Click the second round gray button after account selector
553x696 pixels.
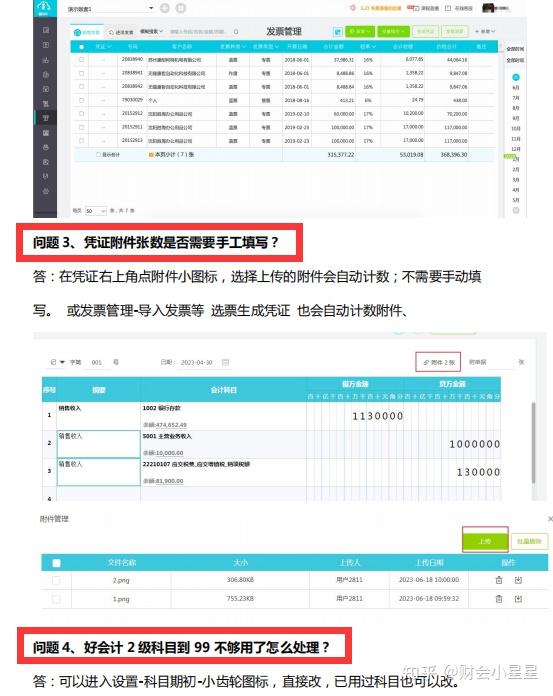pos(181,8)
